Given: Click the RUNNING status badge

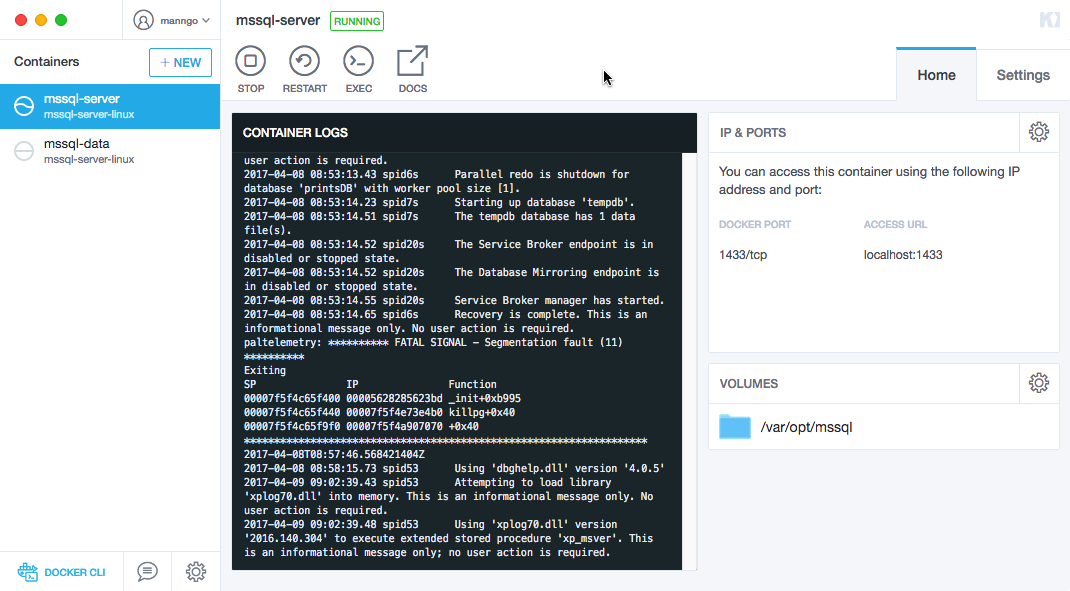Looking at the screenshot, I should (x=357, y=21).
